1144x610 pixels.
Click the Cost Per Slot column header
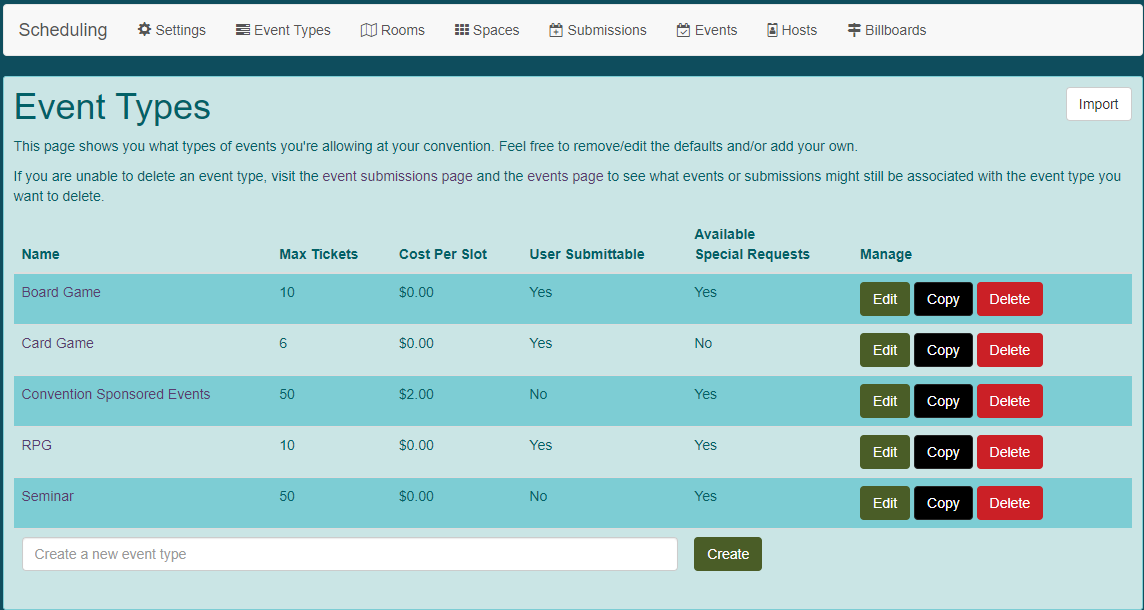[x=443, y=255]
